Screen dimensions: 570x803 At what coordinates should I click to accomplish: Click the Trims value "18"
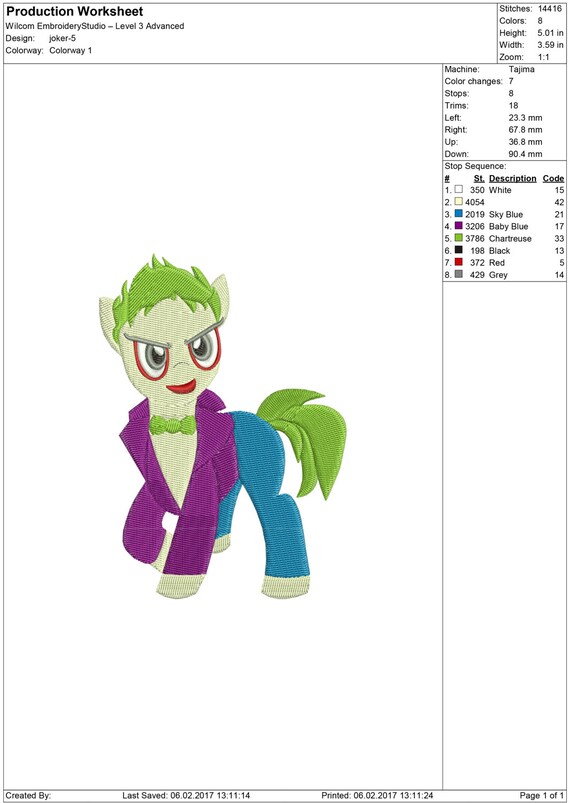(x=513, y=105)
